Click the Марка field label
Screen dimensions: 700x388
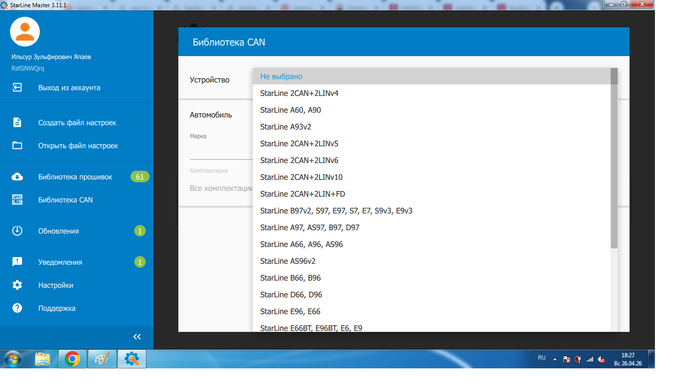pyautogui.click(x=198, y=136)
